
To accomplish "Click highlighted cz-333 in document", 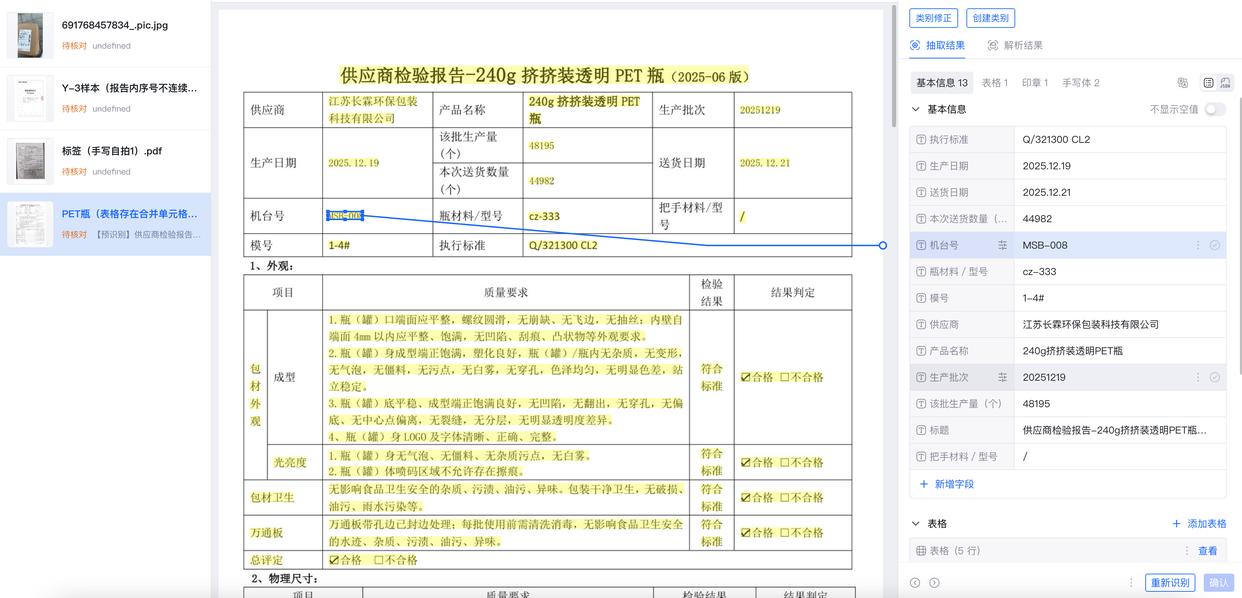I will [544, 216].
